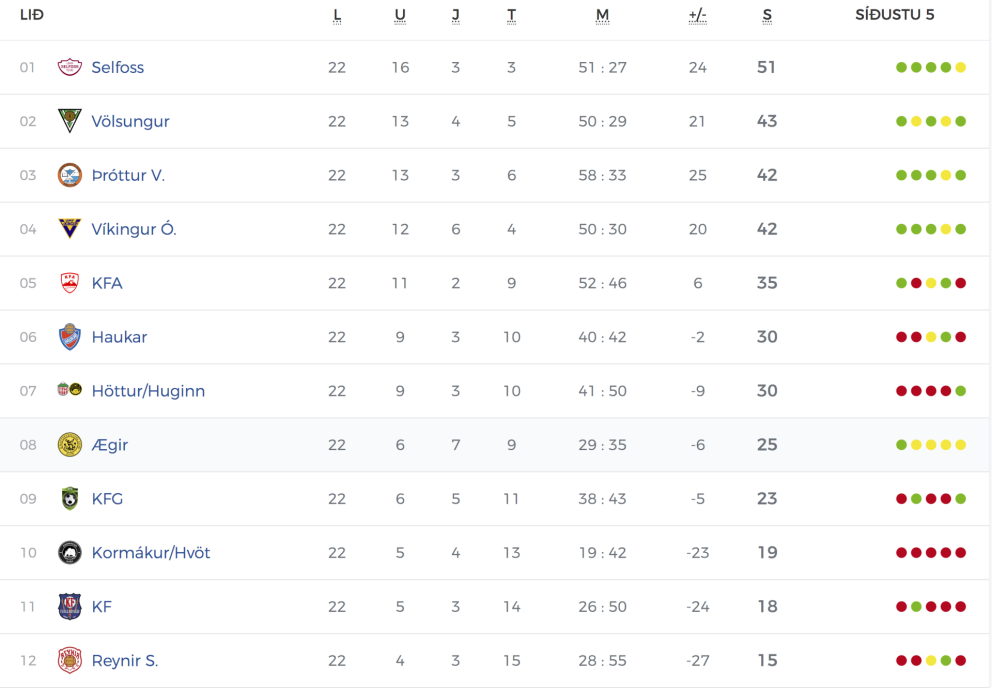This screenshot has width=992, height=688.
Task: Click the KFA team logo
Action: [69, 283]
